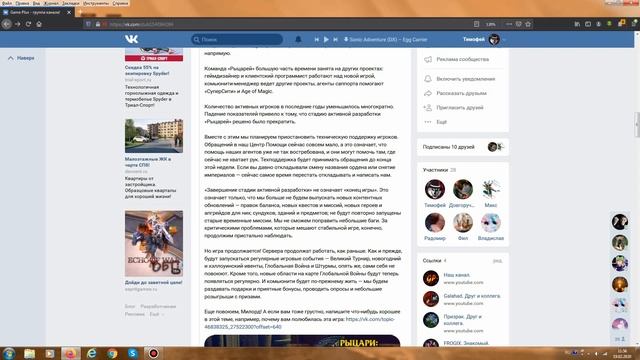Open the Разработчикам footer link
Viewport: 640px width, 360px height.
pos(158,306)
